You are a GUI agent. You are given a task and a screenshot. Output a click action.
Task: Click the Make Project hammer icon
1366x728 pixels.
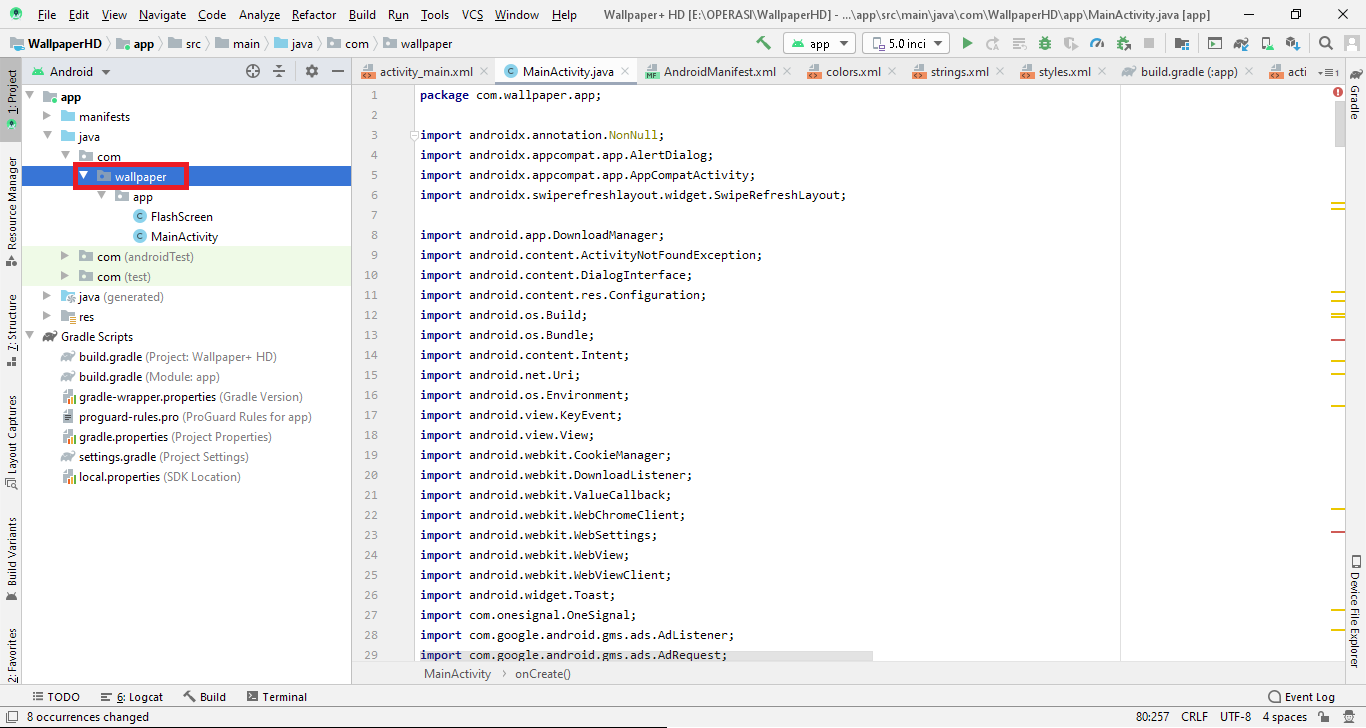click(x=763, y=43)
